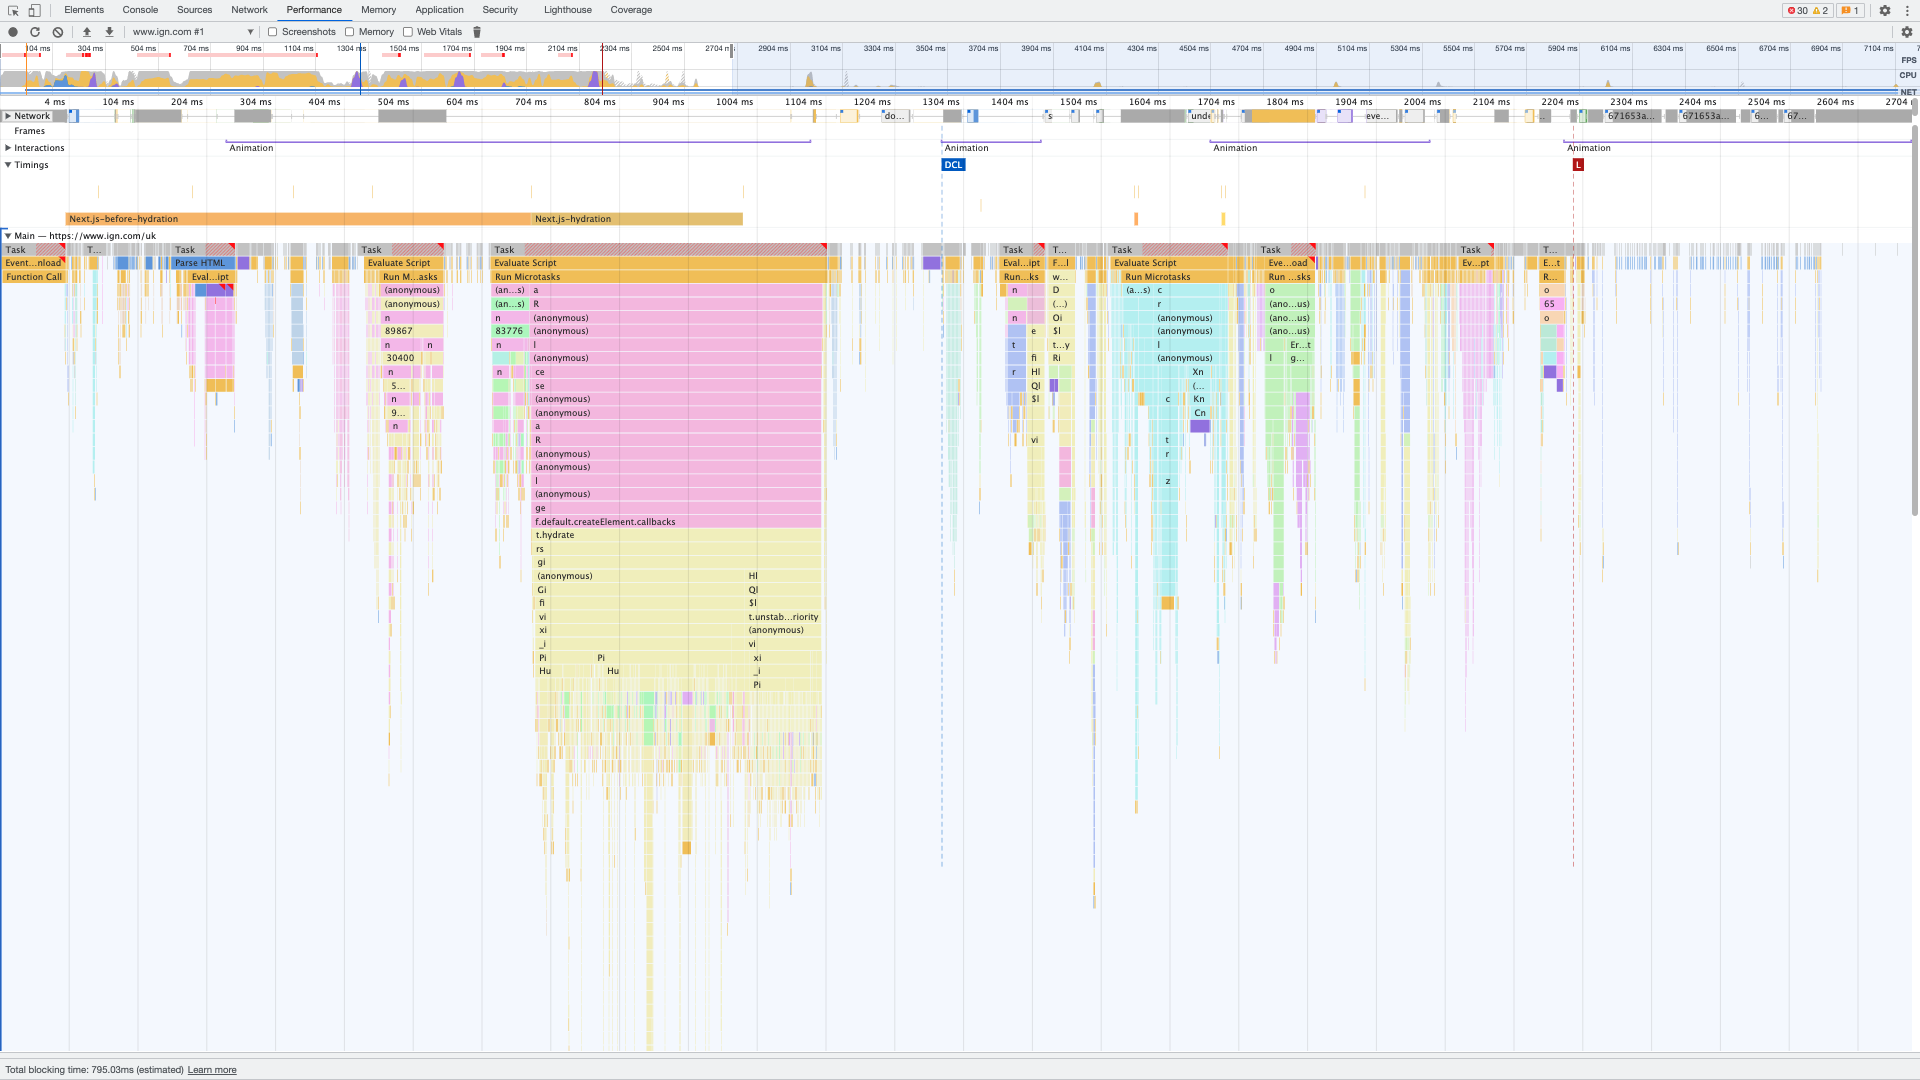The height and width of the screenshot is (1080, 1920).
Task: Load a saved performance profile
Action: pos(87,31)
